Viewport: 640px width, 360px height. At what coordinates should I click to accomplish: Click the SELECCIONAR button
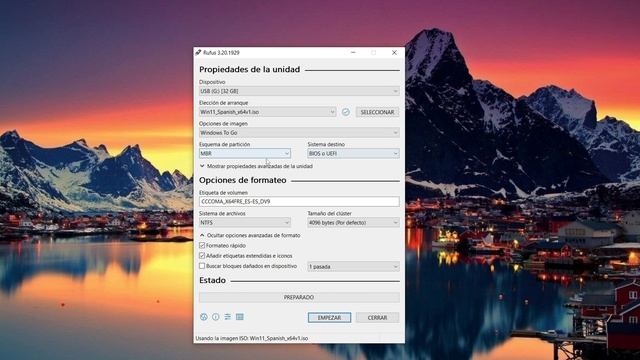tap(378, 112)
